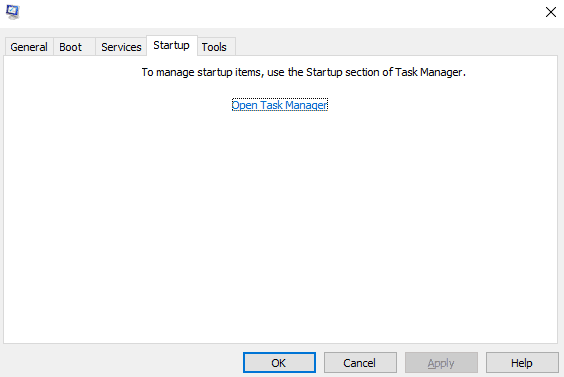564x377 pixels.
Task: Go to the Tools tab
Action: pyautogui.click(x=216, y=47)
